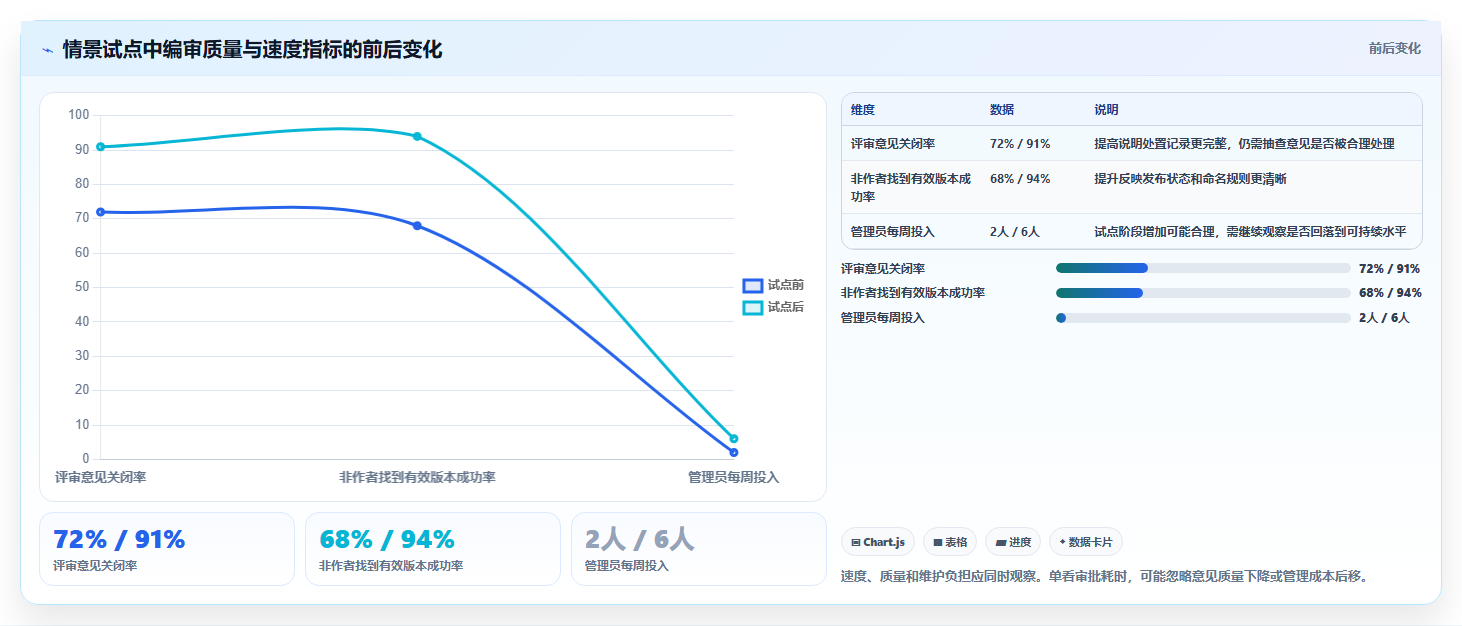The width and height of the screenshot is (1462, 626).
Task: Click the 试点前 point at 评审意见关闭率
Action: [100, 212]
